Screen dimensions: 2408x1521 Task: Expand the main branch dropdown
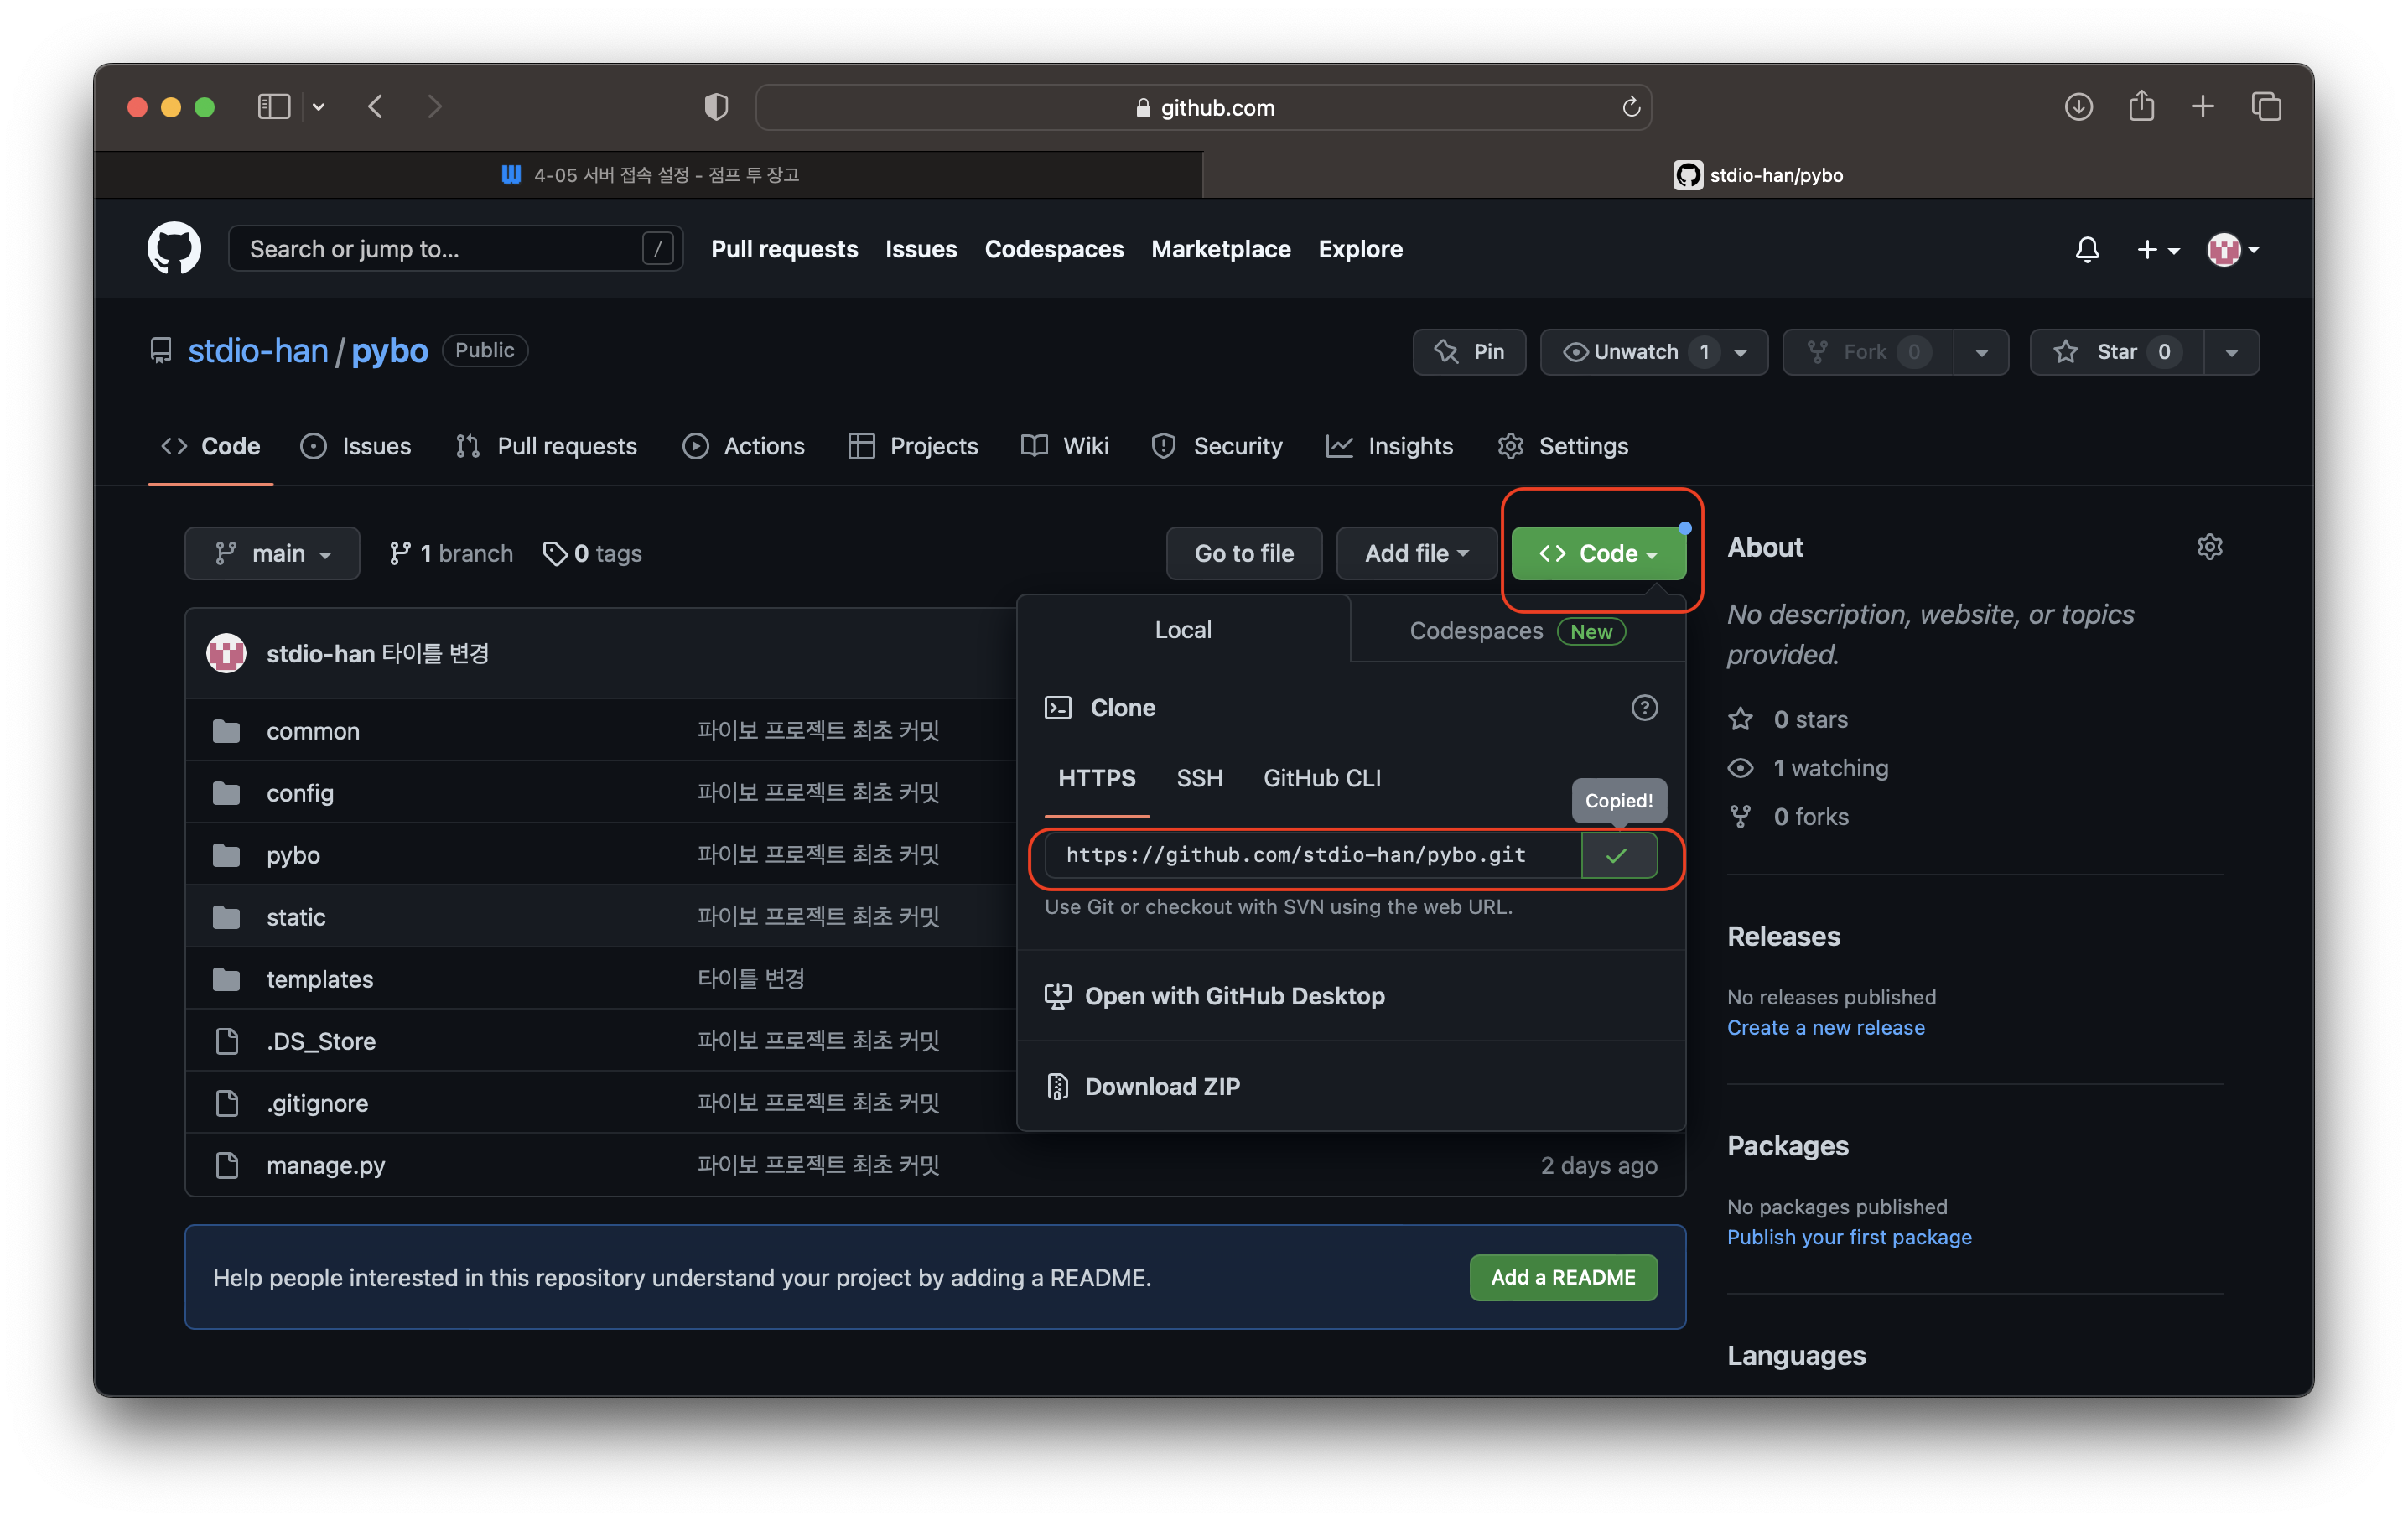pos(272,554)
